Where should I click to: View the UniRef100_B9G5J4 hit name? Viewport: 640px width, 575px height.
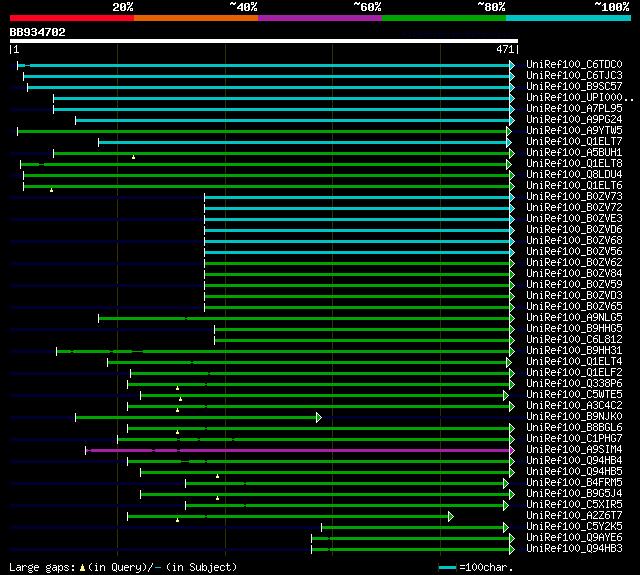coord(574,494)
